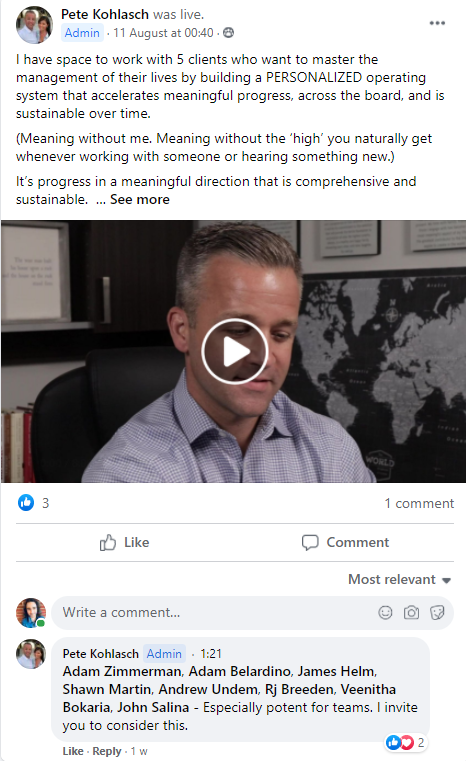
Task: Like Pete Kohlasch's comment
Action: tap(73, 751)
